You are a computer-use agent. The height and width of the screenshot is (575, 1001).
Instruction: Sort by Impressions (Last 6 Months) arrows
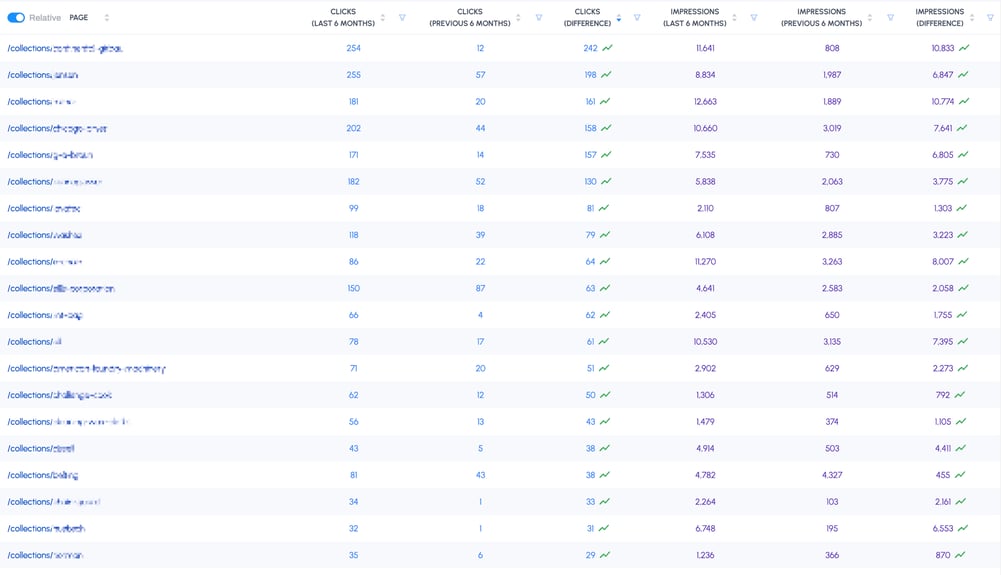click(x=734, y=17)
